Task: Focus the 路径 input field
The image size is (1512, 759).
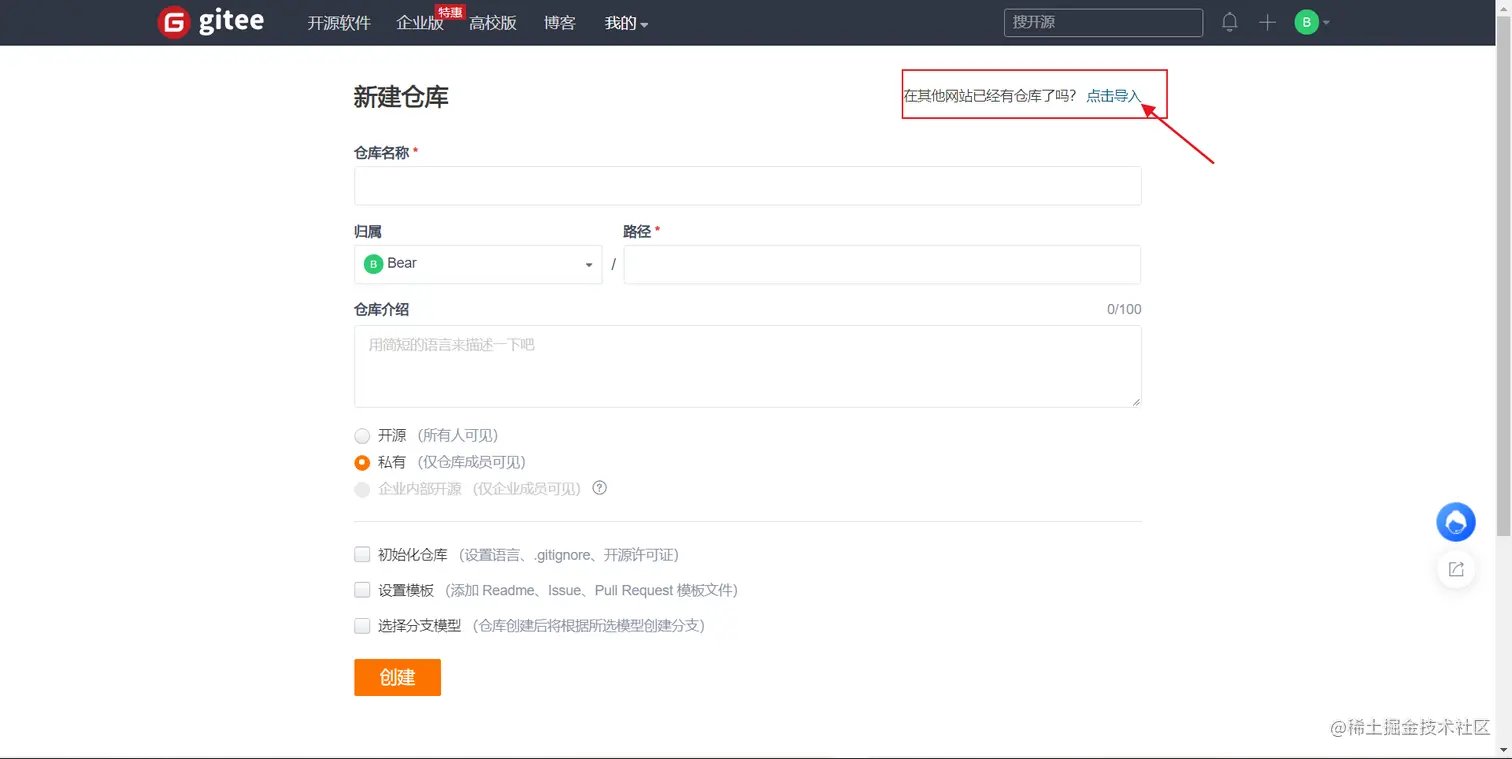Action: [x=882, y=265]
